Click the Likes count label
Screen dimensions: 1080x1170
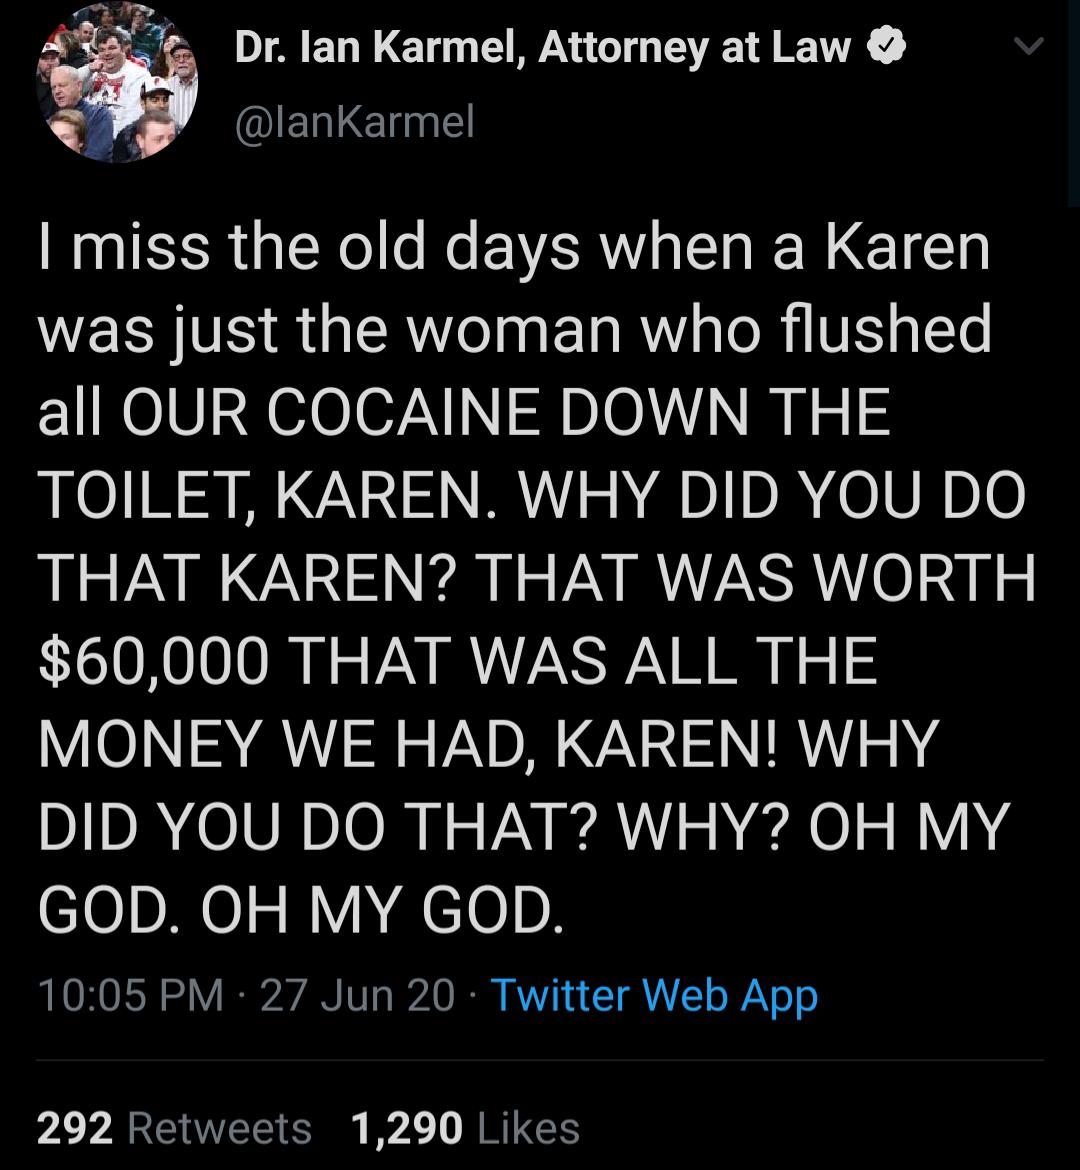(x=528, y=1130)
